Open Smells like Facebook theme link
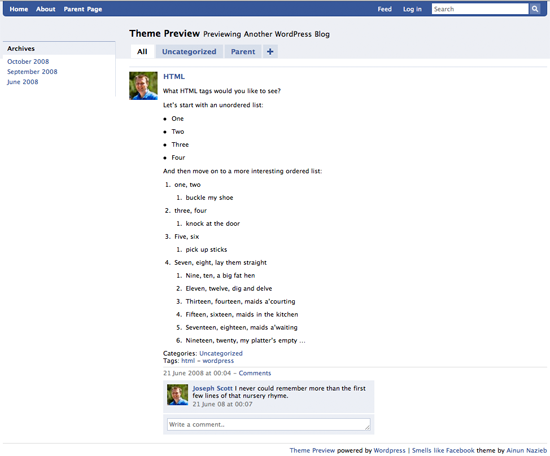The height and width of the screenshot is (456, 550). (443, 450)
